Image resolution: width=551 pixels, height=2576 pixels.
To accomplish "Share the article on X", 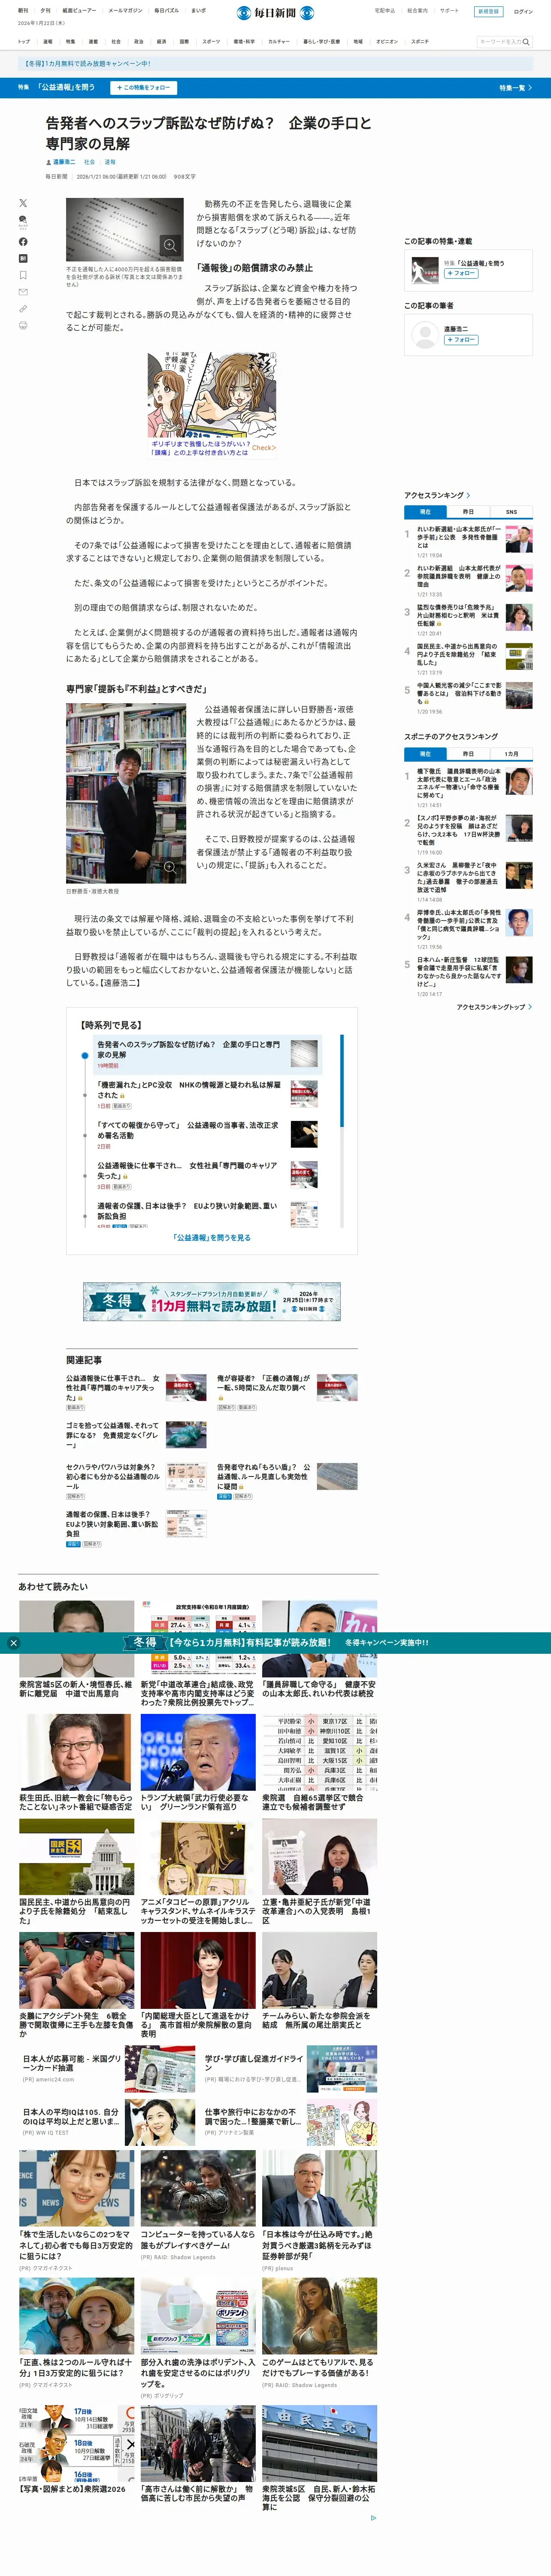I will pyautogui.click(x=23, y=203).
